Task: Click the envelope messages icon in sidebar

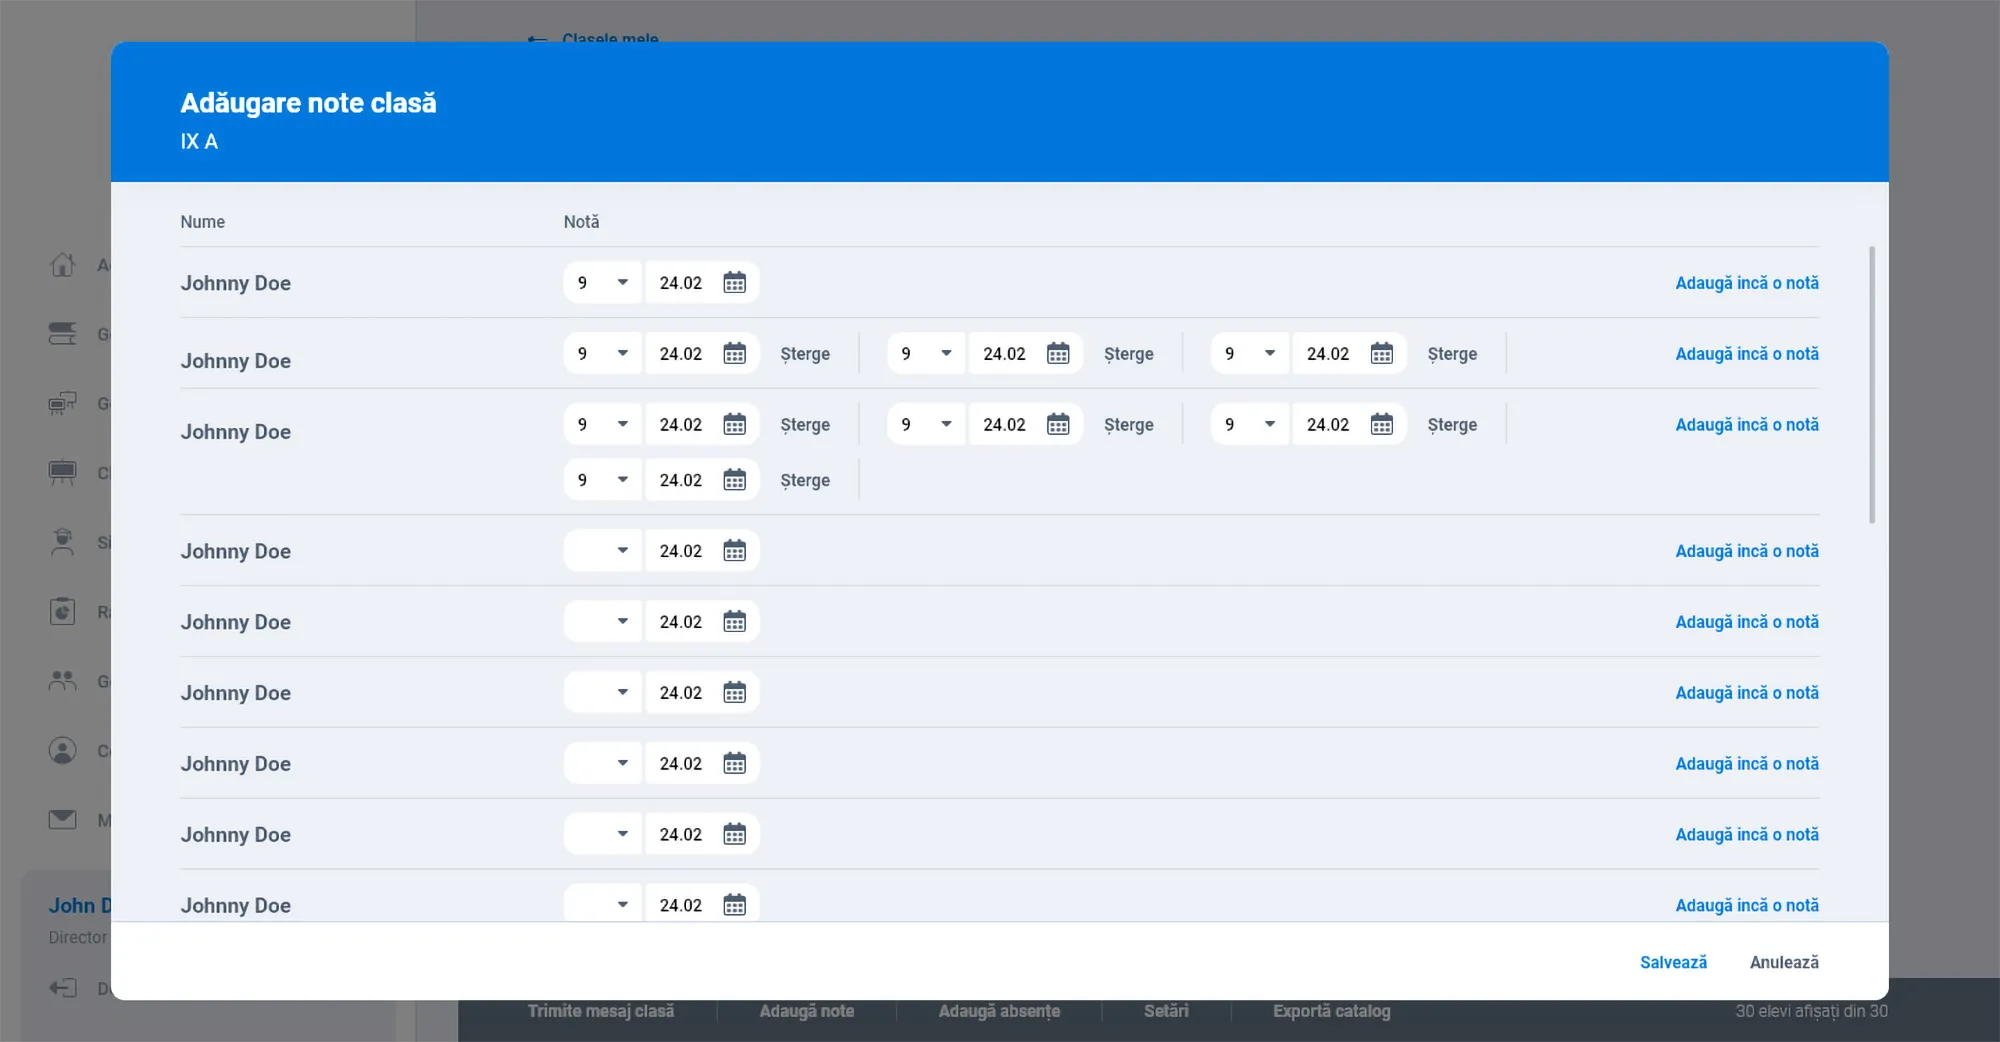Action: coord(63,820)
